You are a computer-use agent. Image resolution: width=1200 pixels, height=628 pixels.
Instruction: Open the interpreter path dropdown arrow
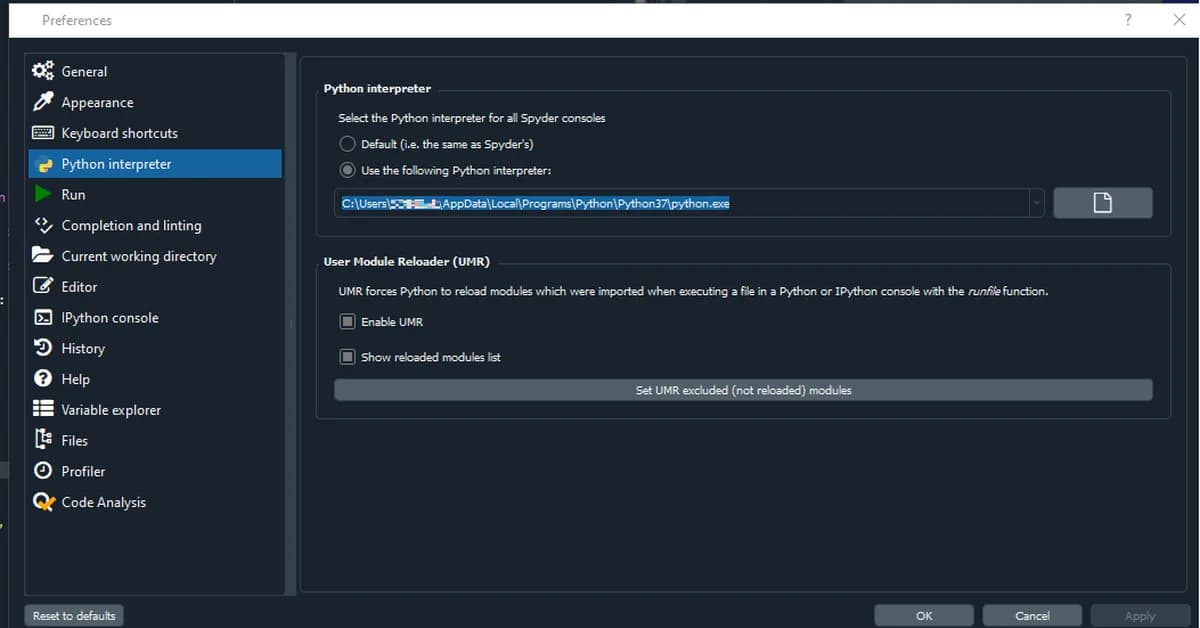coord(1037,203)
